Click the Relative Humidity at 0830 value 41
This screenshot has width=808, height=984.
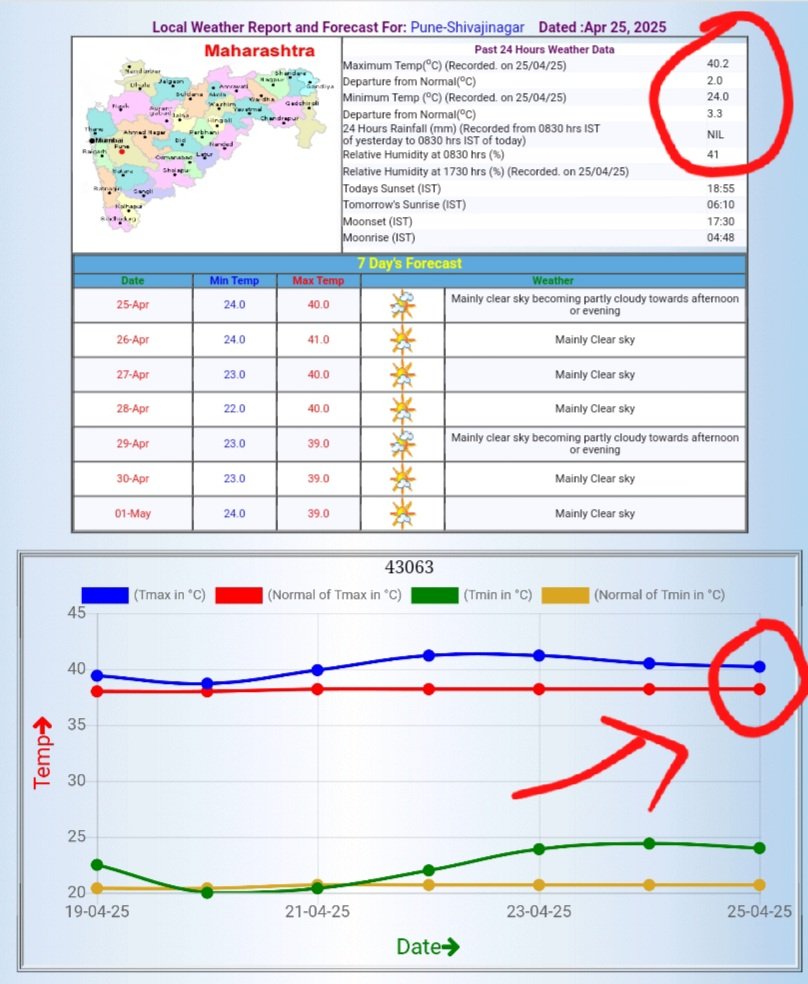pyautogui.click(x=713, y=154)
